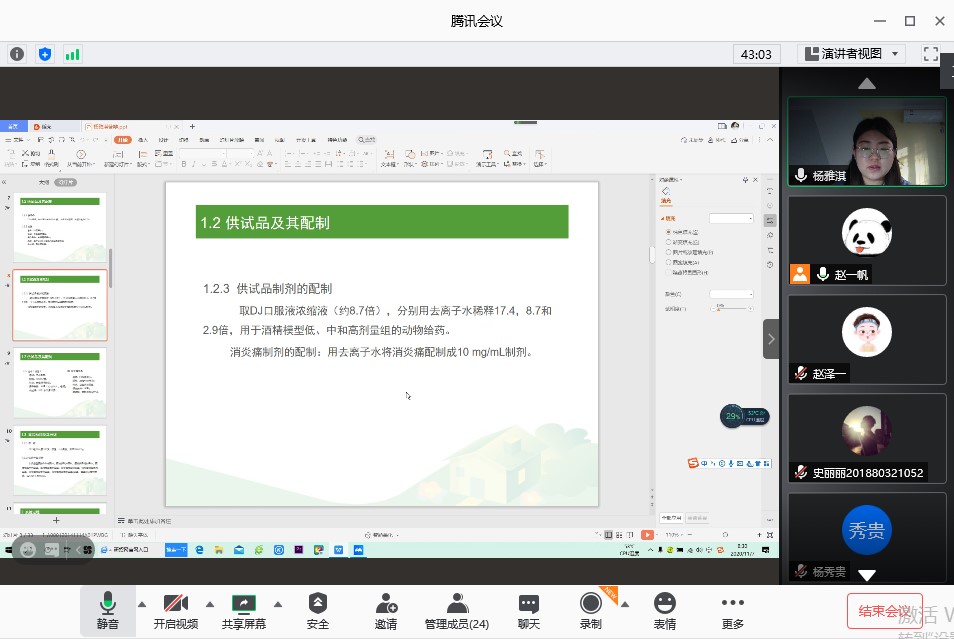954x639 pixels.
Task: Toggle the 静音 microphone mute
Action: coord(107,611)
